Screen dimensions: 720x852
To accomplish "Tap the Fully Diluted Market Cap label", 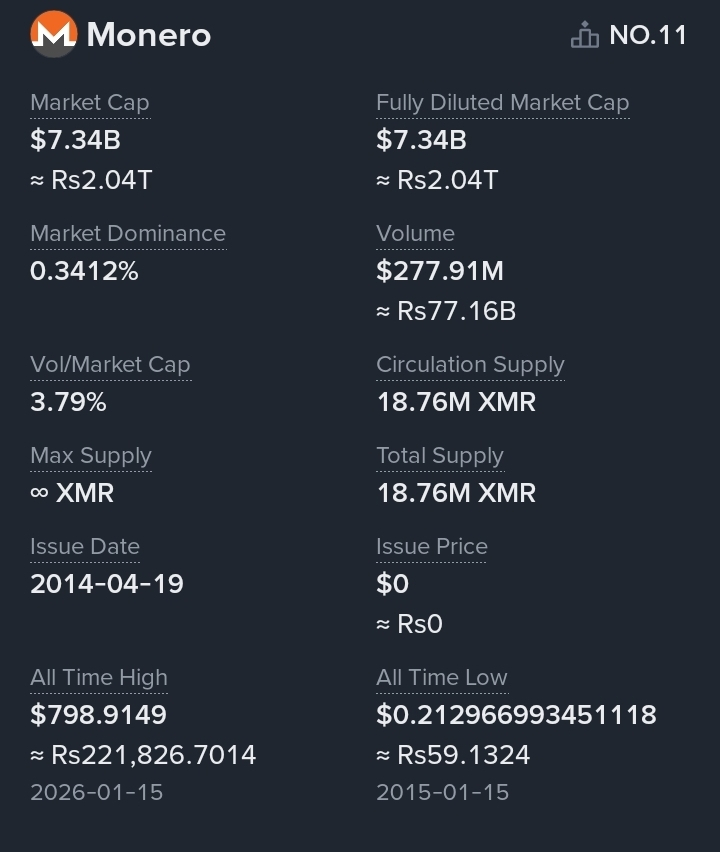I will [x=503, y=103].
